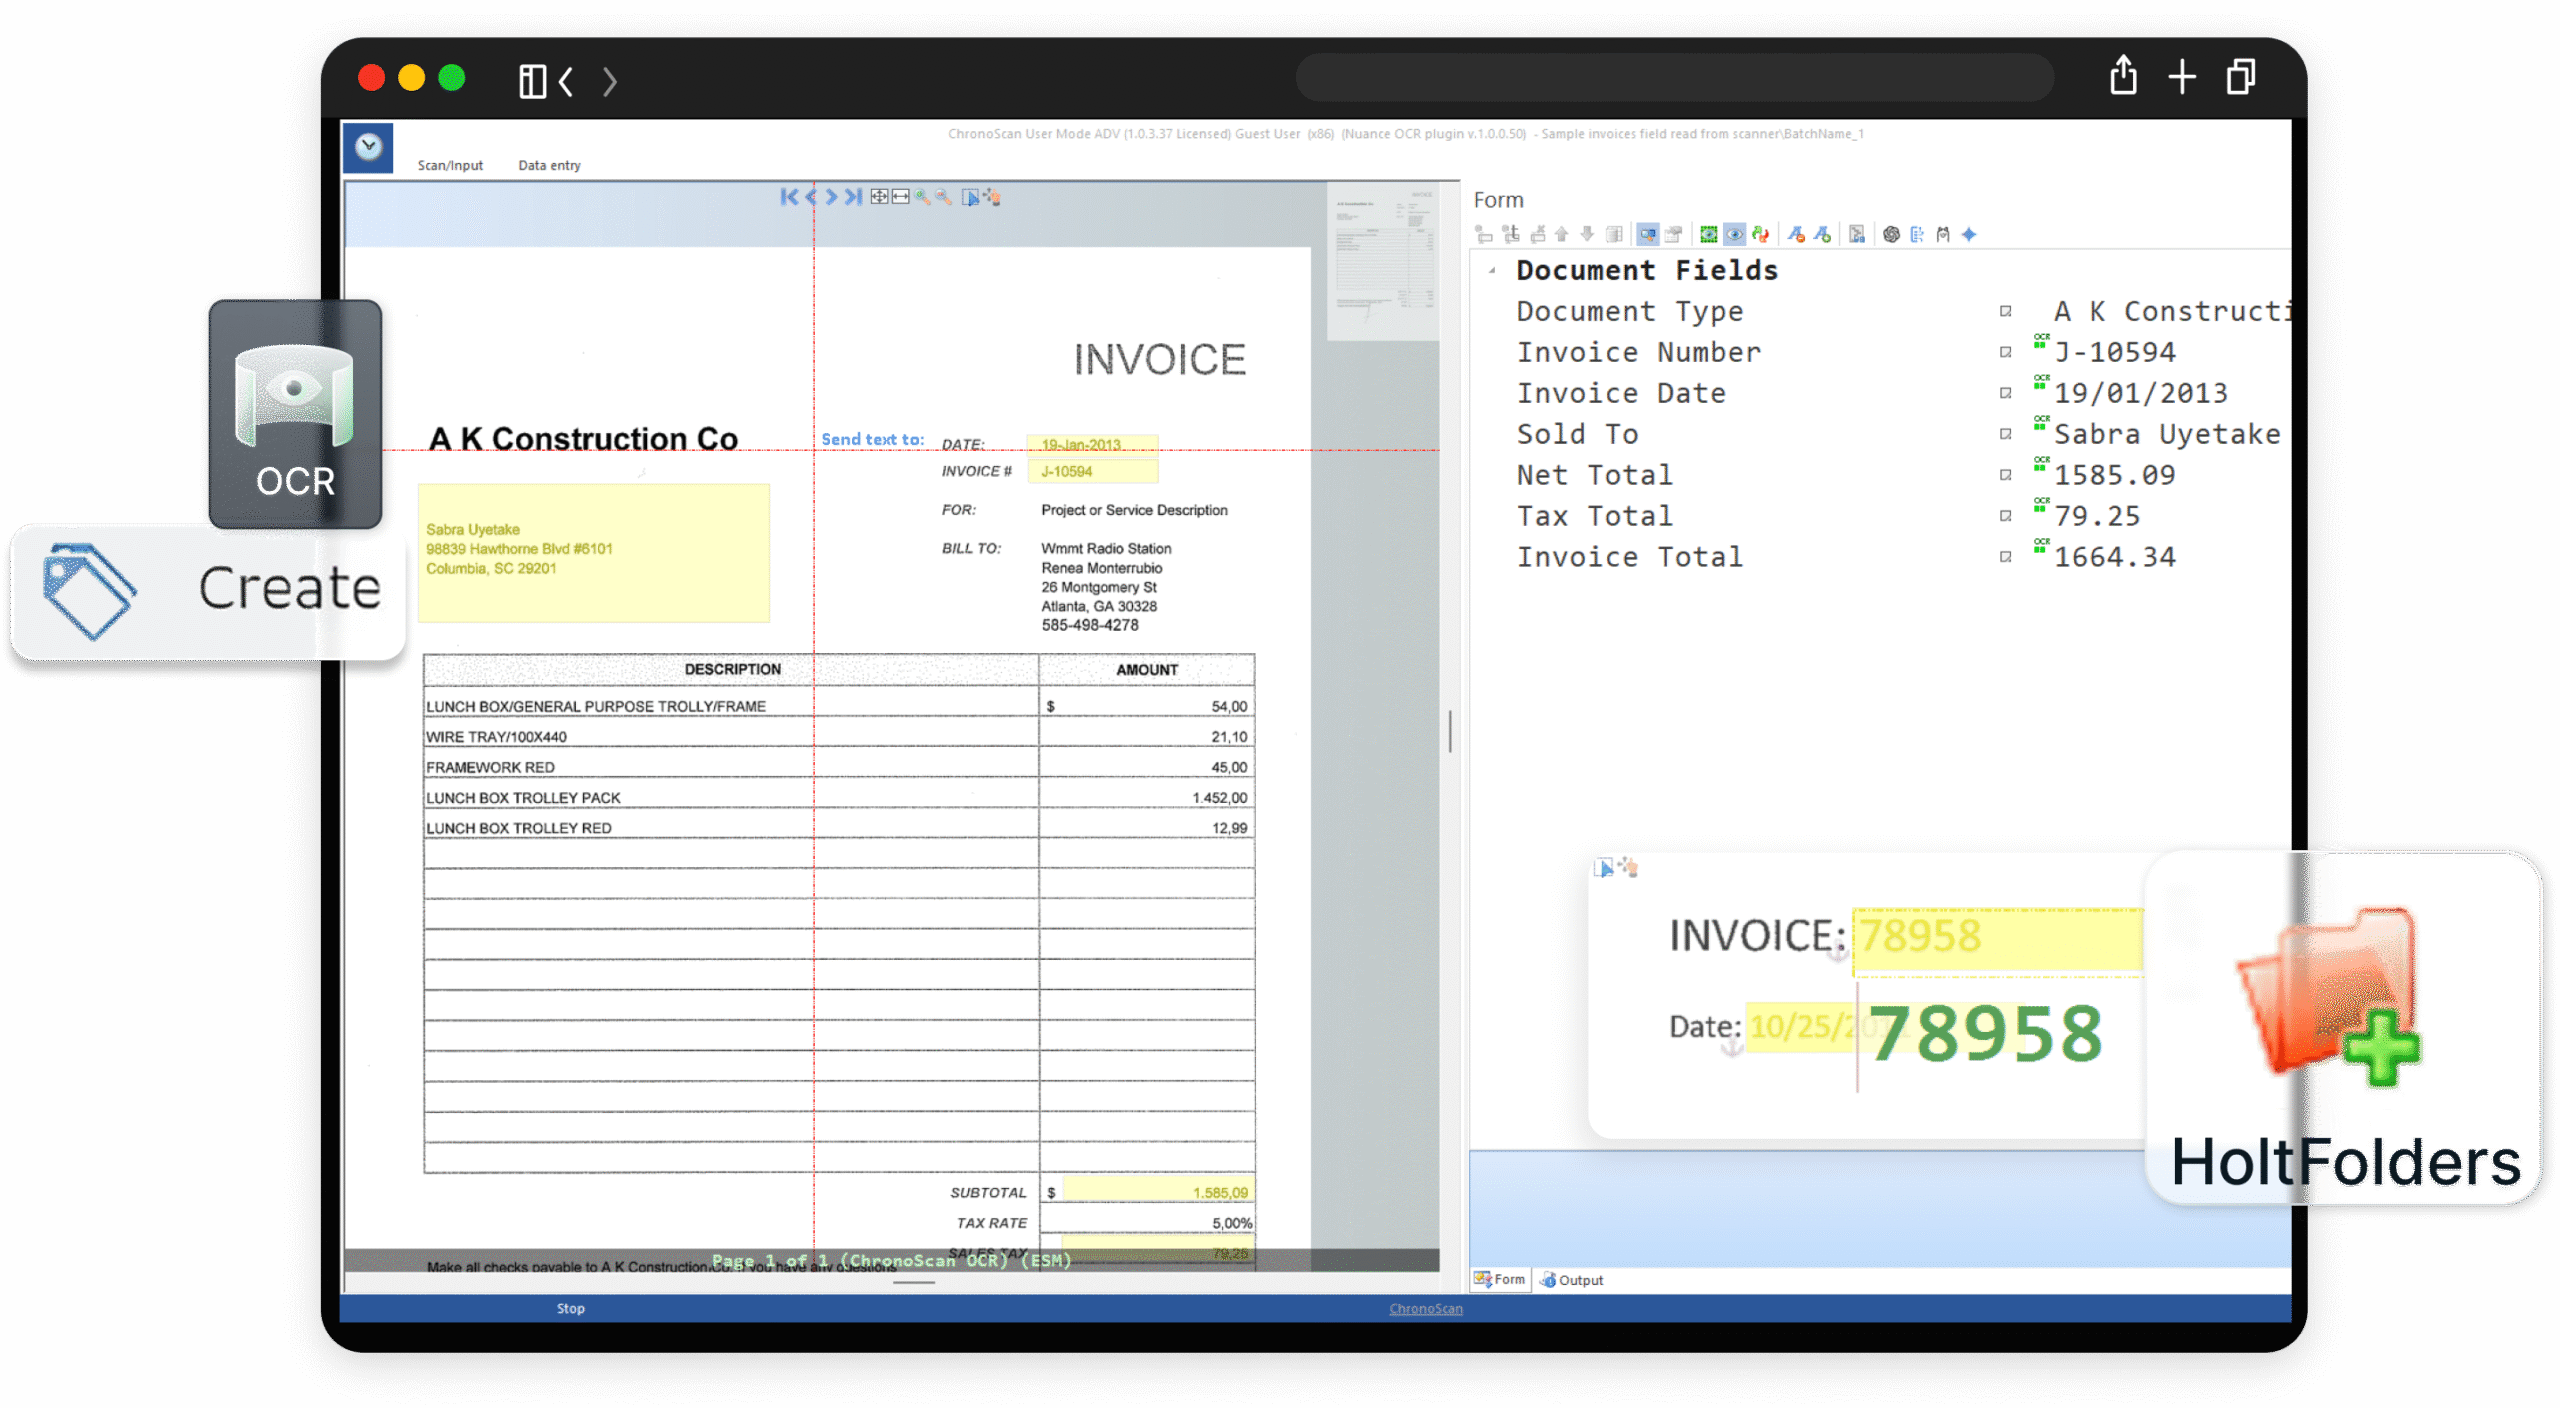Toggle the checkbox beside Net Total field

point(2005,475)
